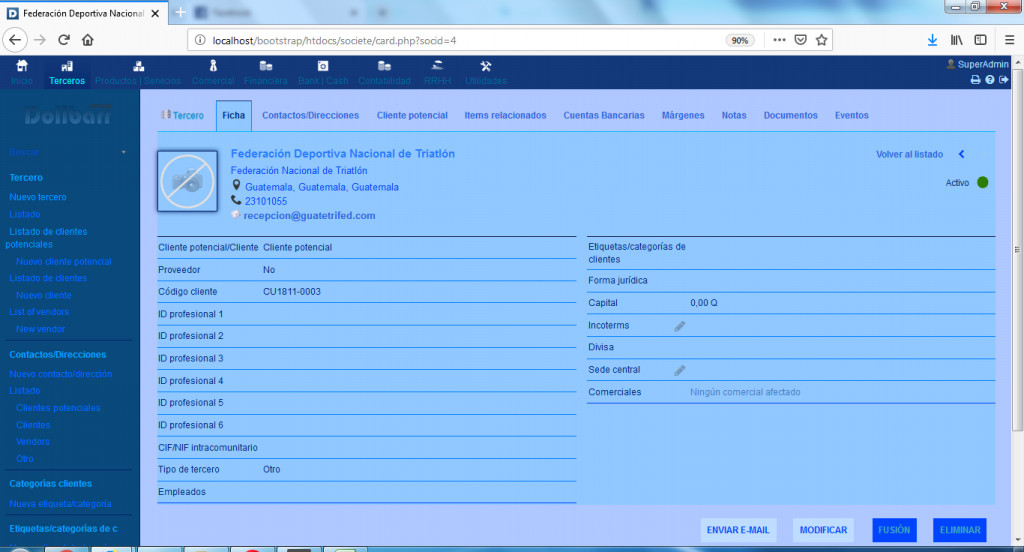This screenshot has height=552, width=1024.
Task: Click the 90% zoom level indicator
Action: click(x=739, y=41)
